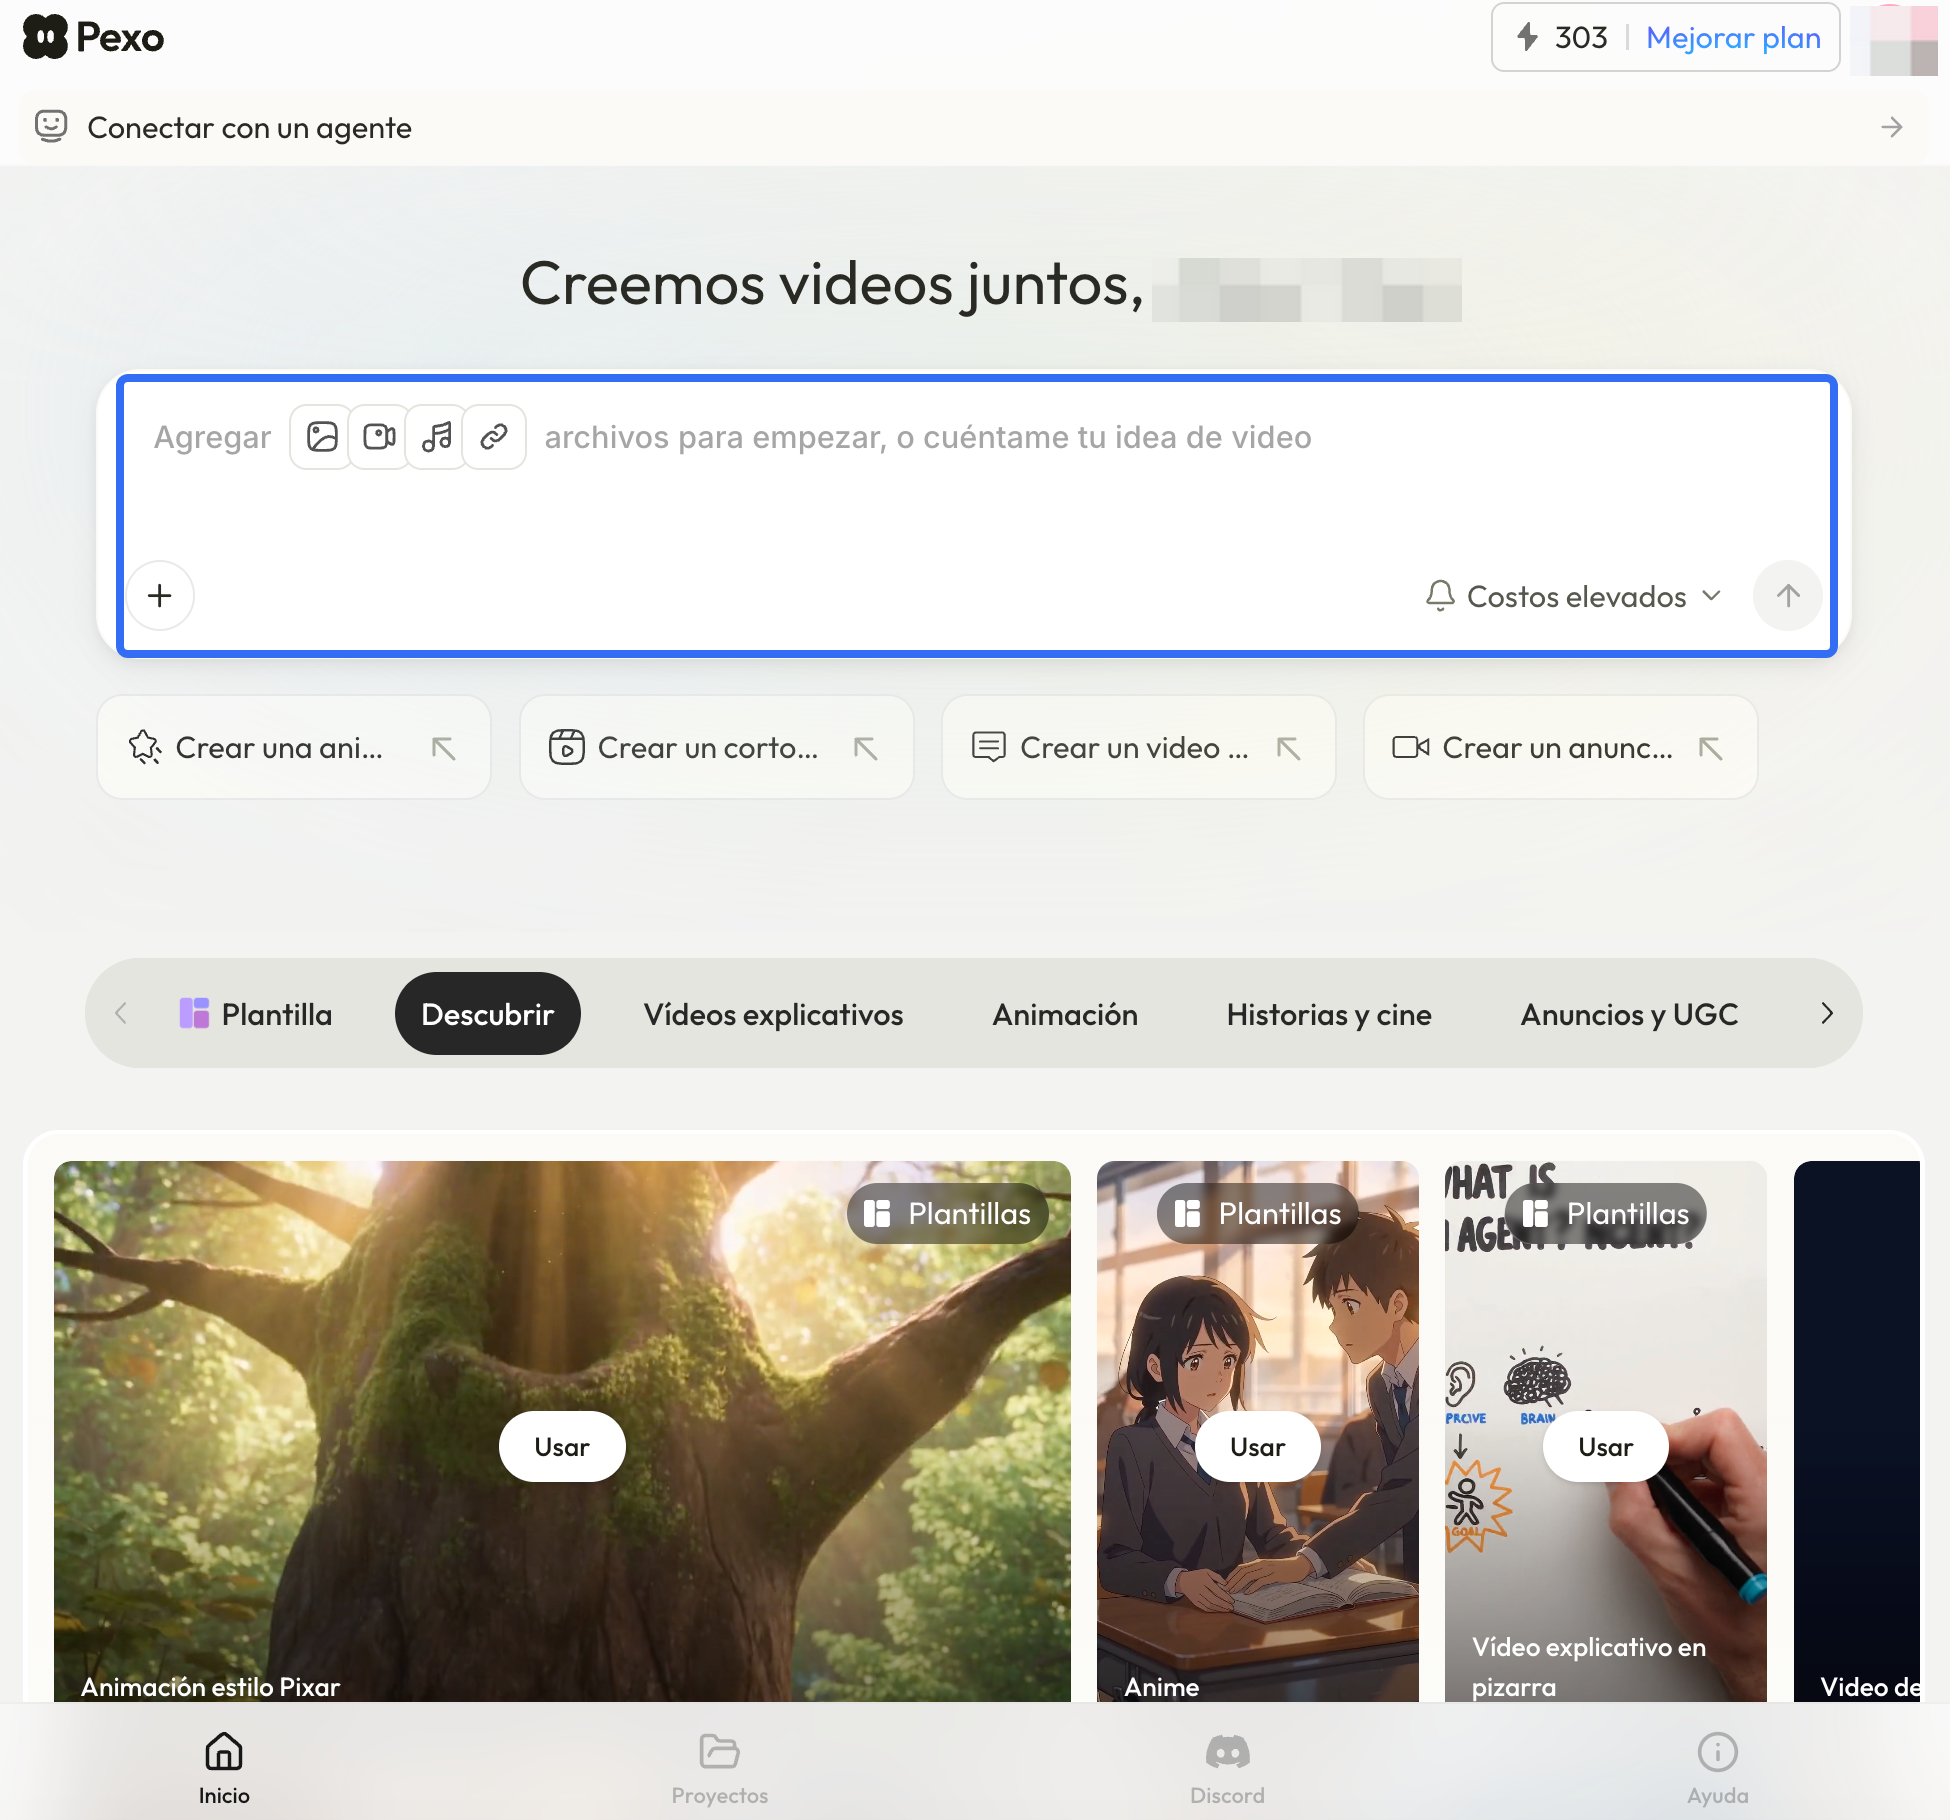Open Historias y cine category

(1329, 1014)
